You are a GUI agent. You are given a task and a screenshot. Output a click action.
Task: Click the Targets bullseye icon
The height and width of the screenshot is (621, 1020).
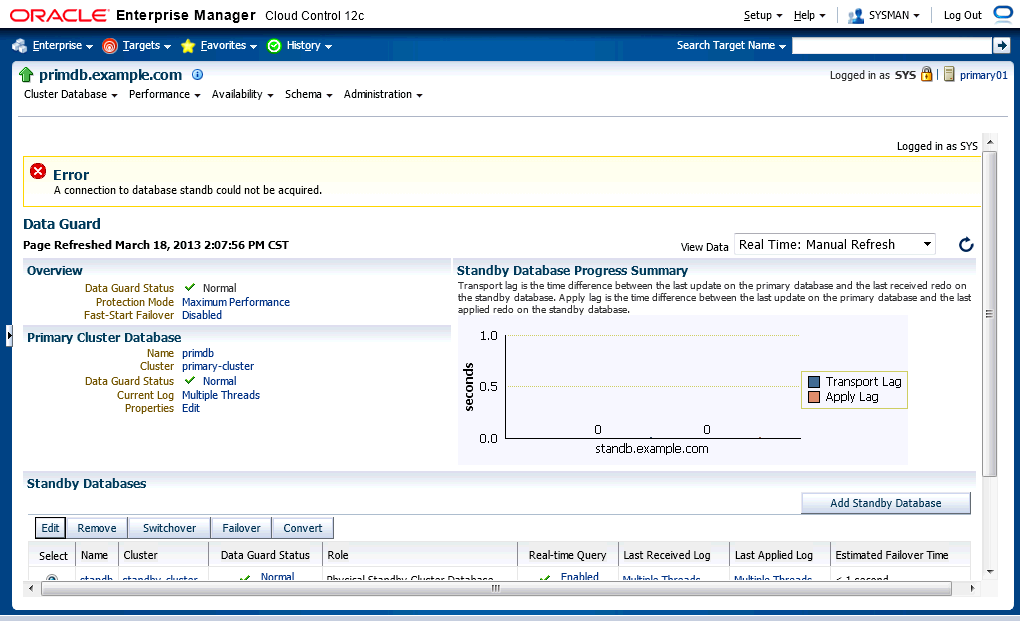point(110,46)
